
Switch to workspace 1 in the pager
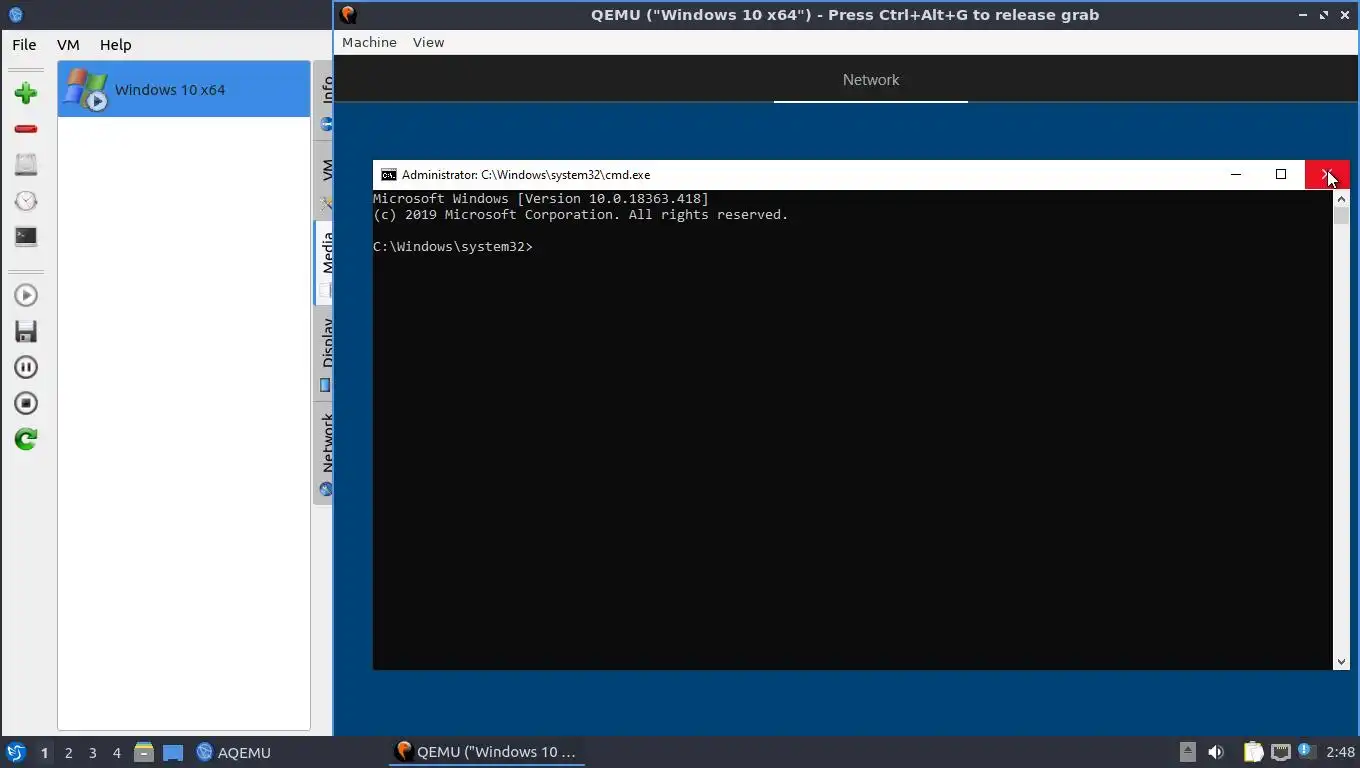click(44, 753)
